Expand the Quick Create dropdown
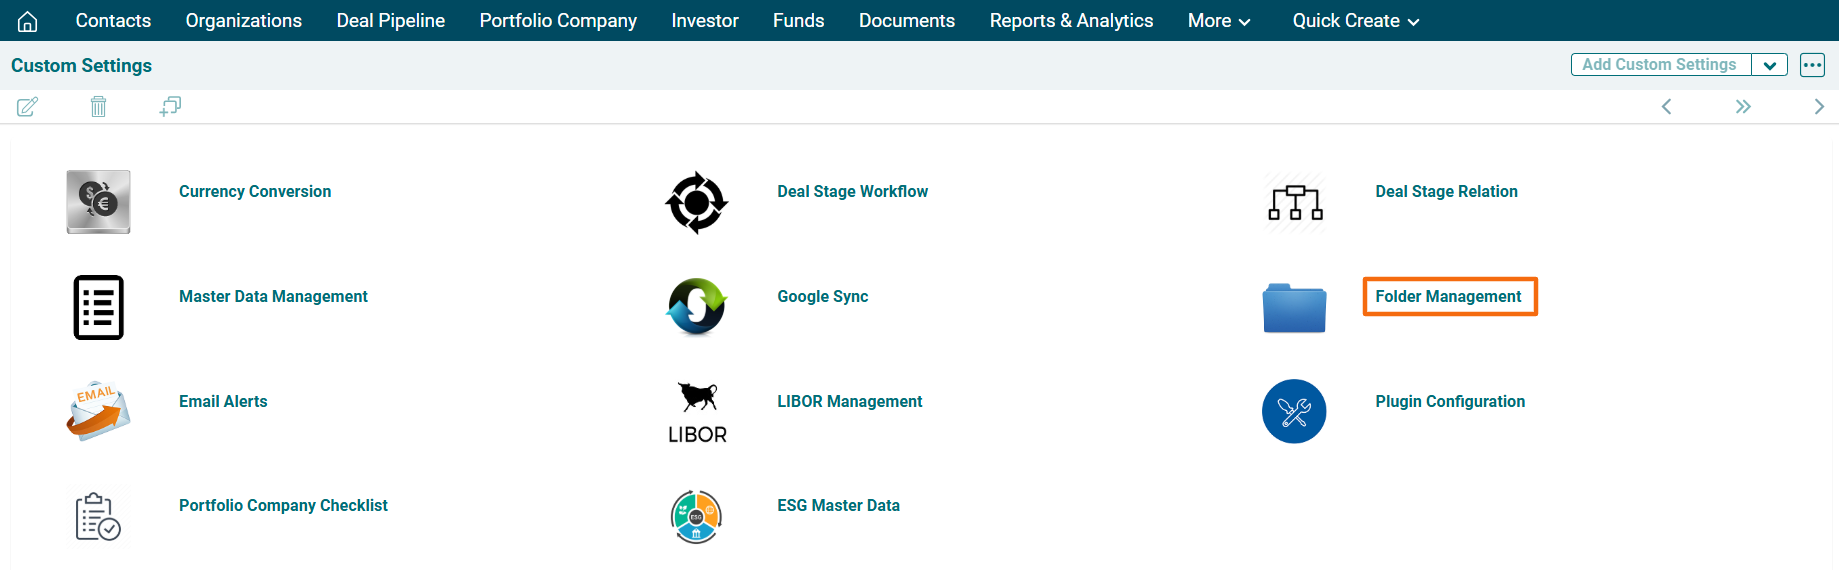 1355,21
